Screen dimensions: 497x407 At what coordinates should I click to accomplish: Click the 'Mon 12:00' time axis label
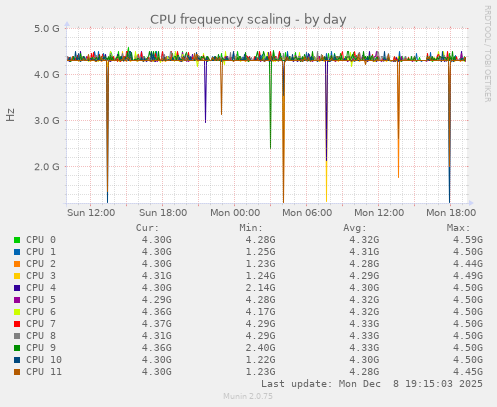[x=379, y=213]
